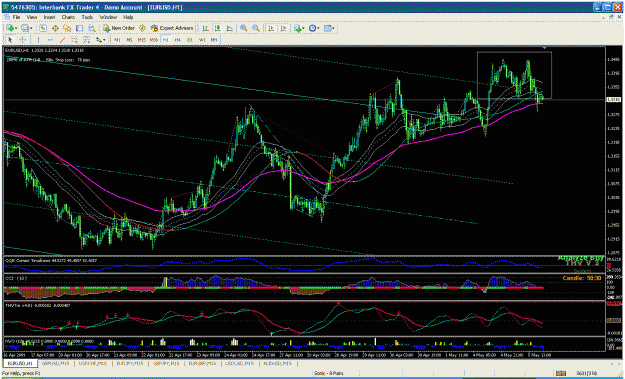625x379 pixels.
Task: Expand the new chart dropdown arrow
Action: (16, 29)
